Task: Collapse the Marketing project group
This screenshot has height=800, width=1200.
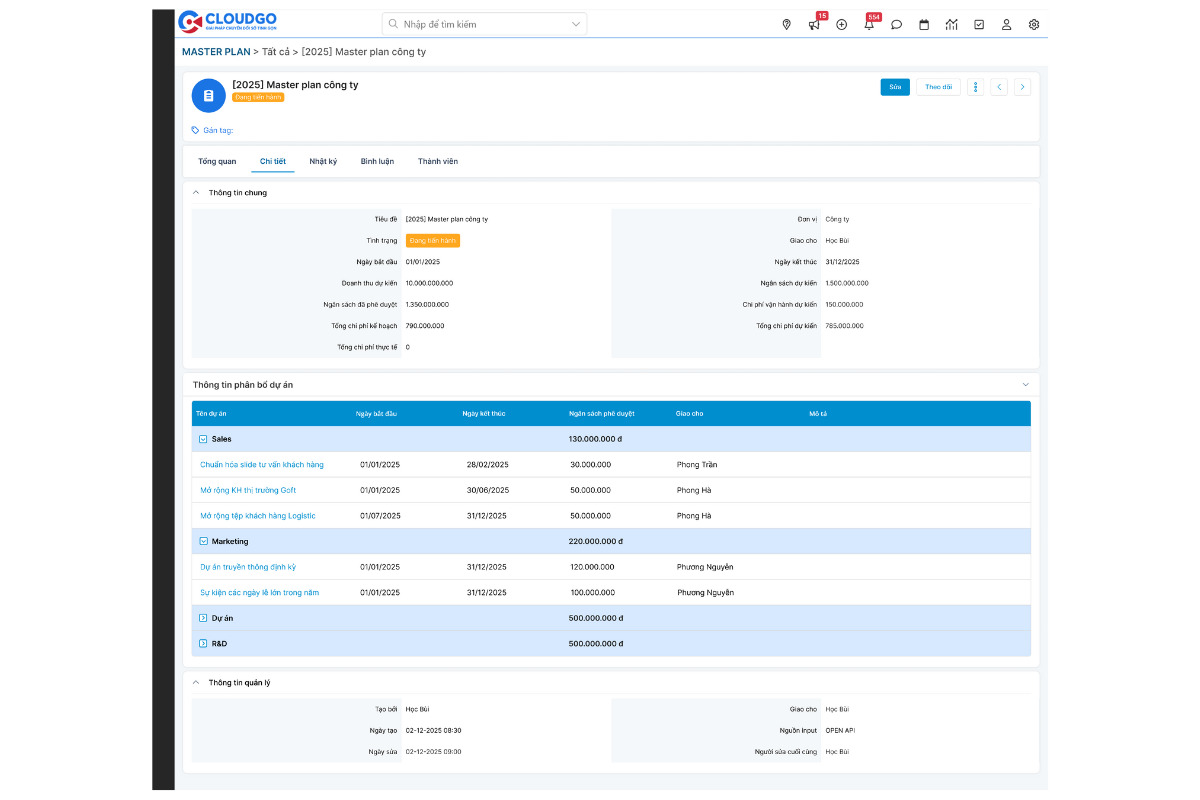Action: 203,541
